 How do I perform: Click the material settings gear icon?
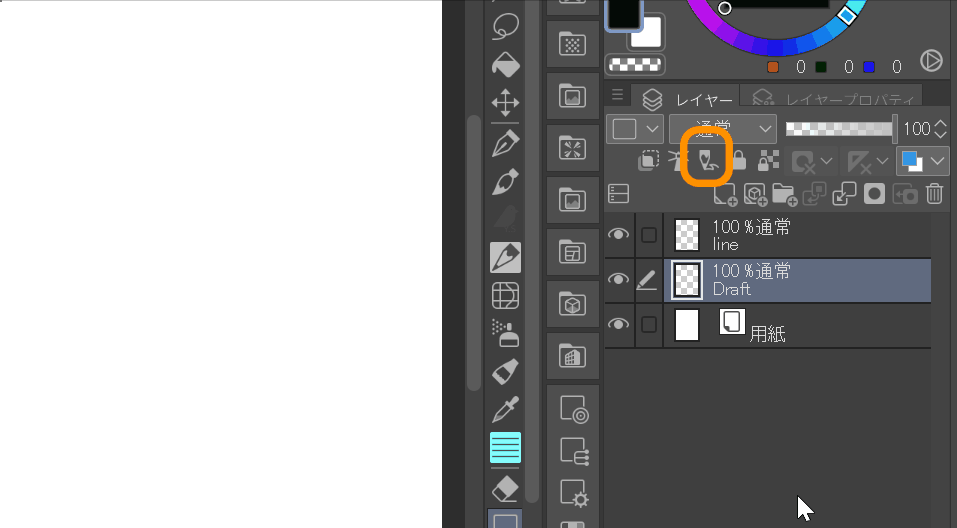(574, 493)
